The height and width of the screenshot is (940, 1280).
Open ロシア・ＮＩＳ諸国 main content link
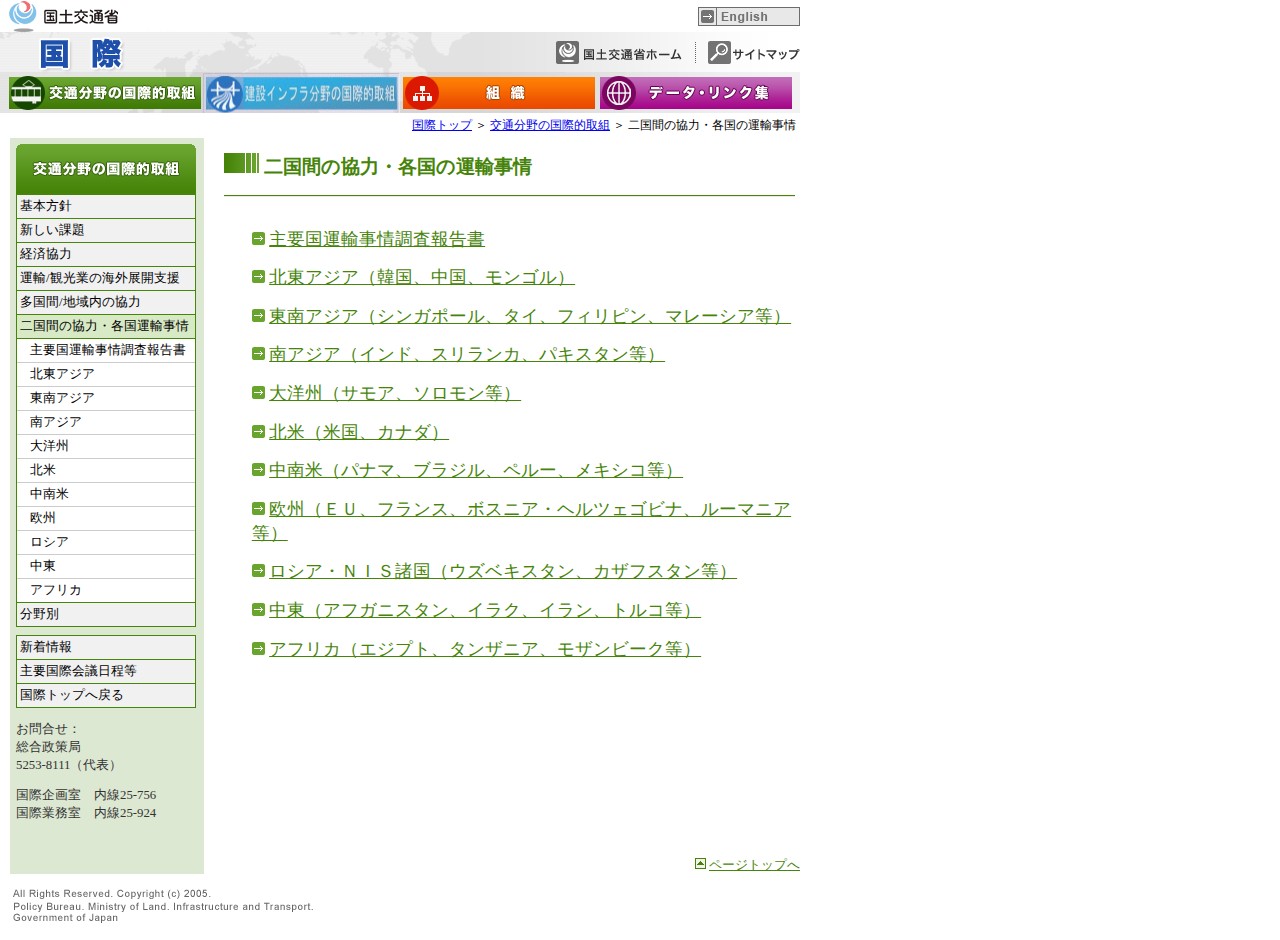503,571
